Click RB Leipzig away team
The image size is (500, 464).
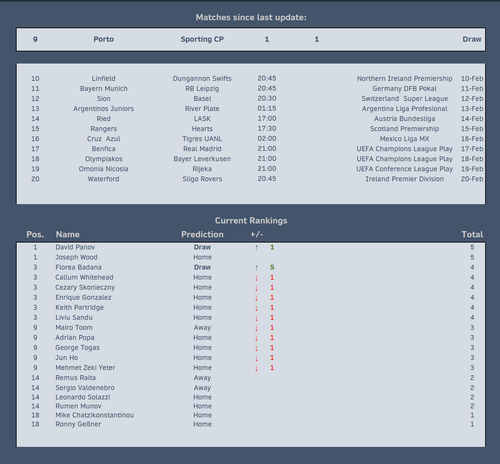[x=202, y=89]
